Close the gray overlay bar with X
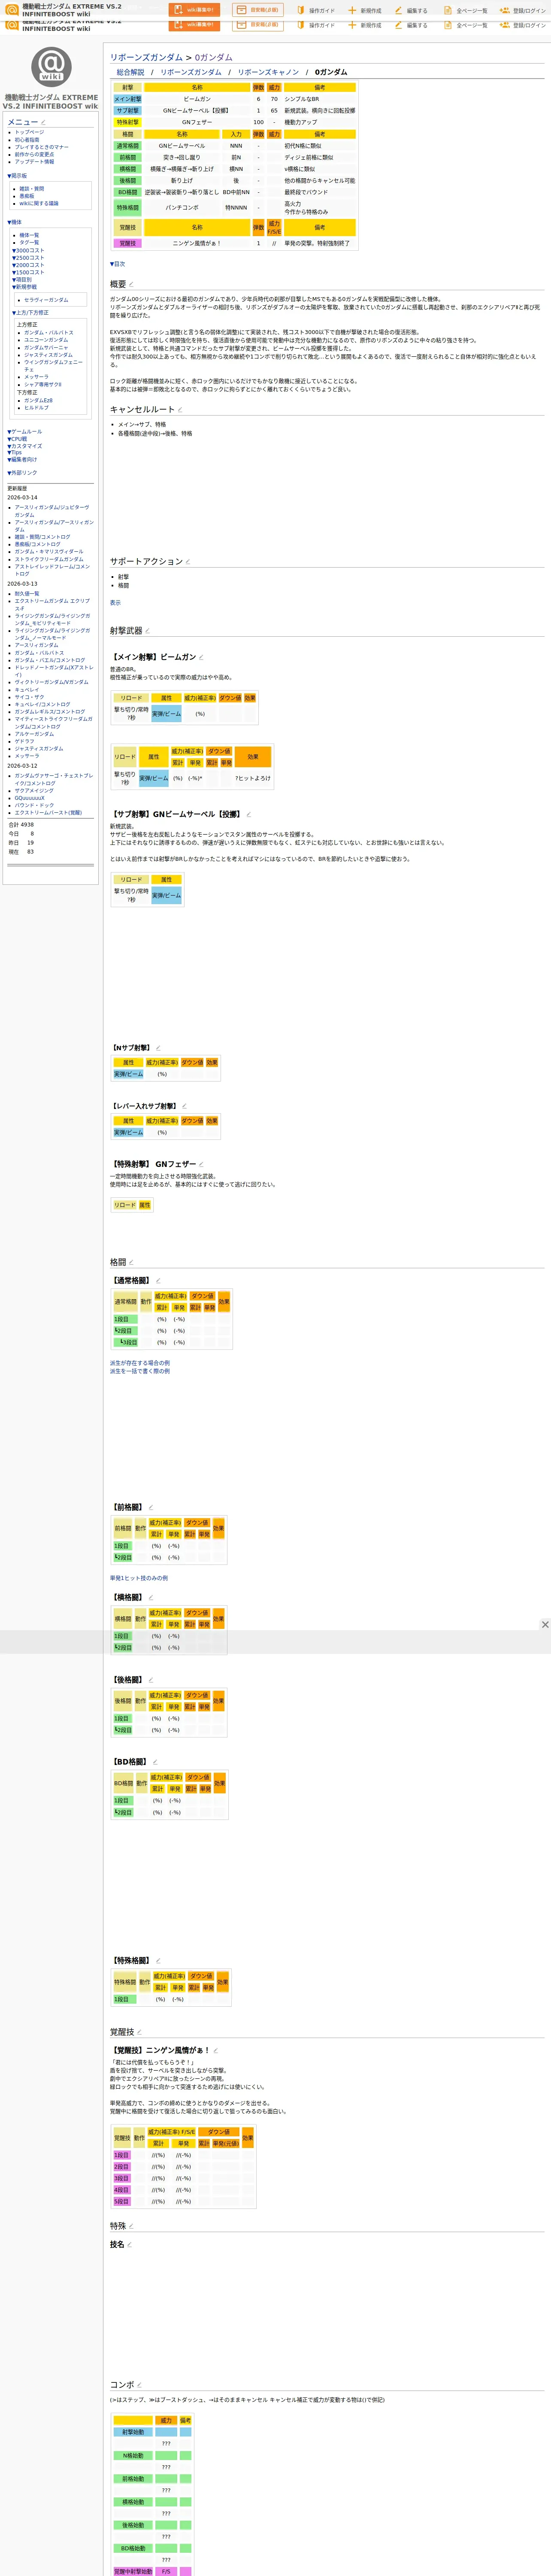 point(545,1625)
